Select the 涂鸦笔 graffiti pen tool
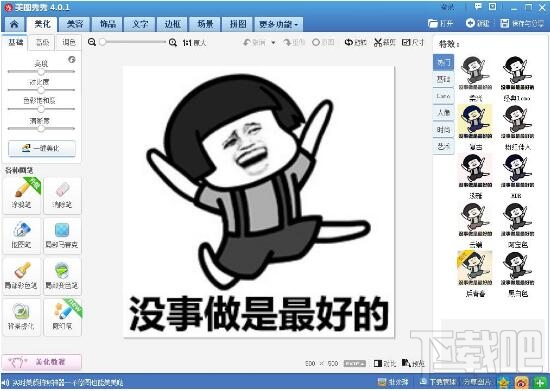The image size is (550, 391). [22, 195]
